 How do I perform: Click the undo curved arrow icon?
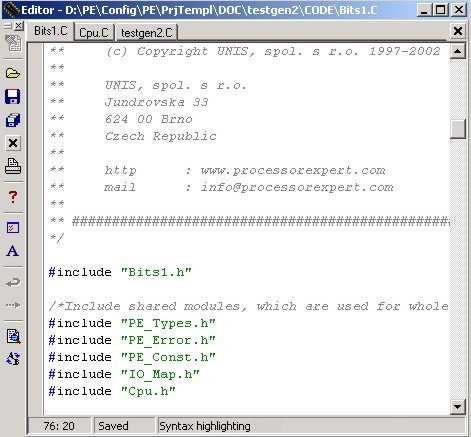[13, 283]
